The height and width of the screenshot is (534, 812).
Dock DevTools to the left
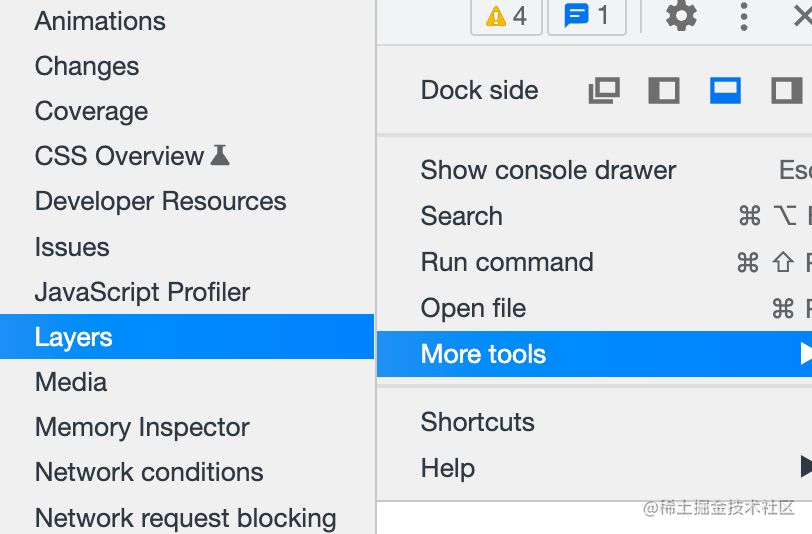point(663,91)
